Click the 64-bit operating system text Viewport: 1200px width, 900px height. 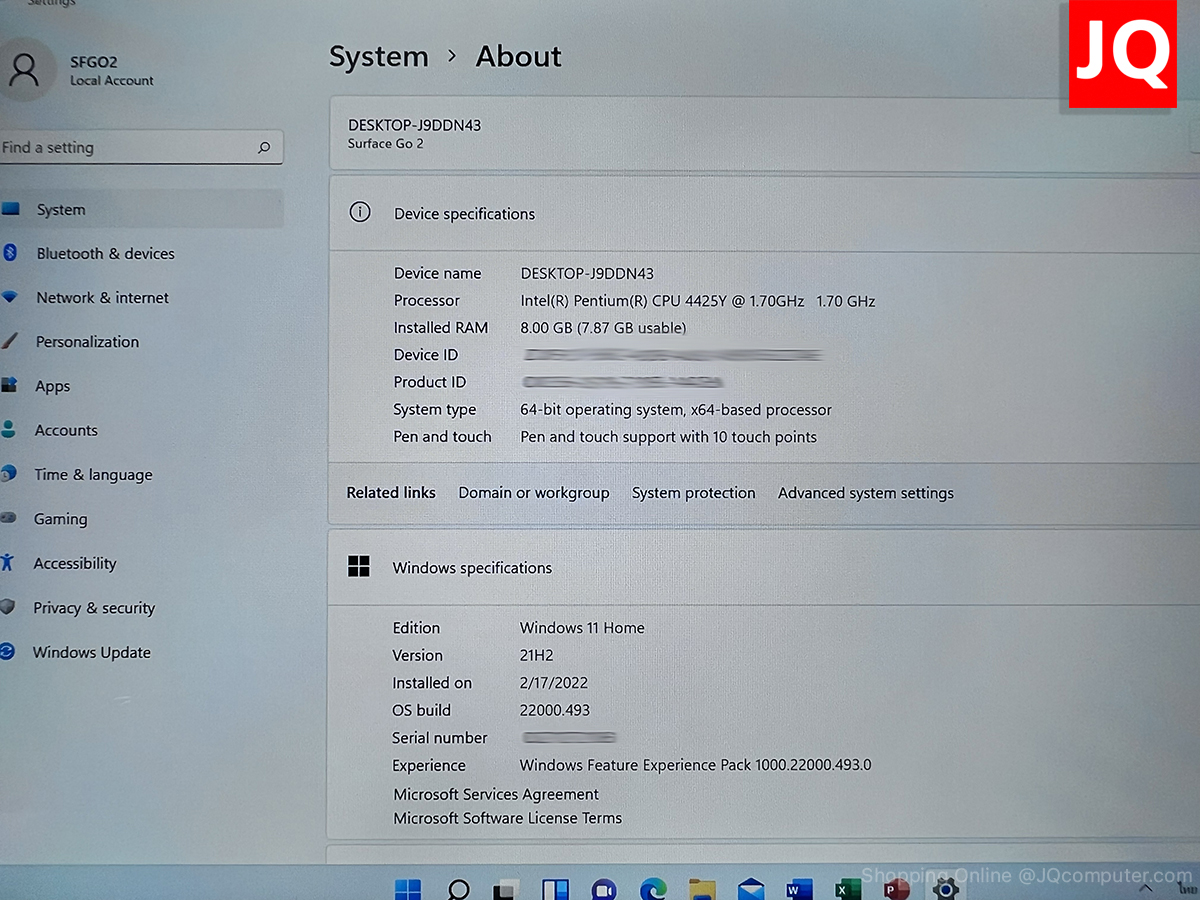coord(676,410)
